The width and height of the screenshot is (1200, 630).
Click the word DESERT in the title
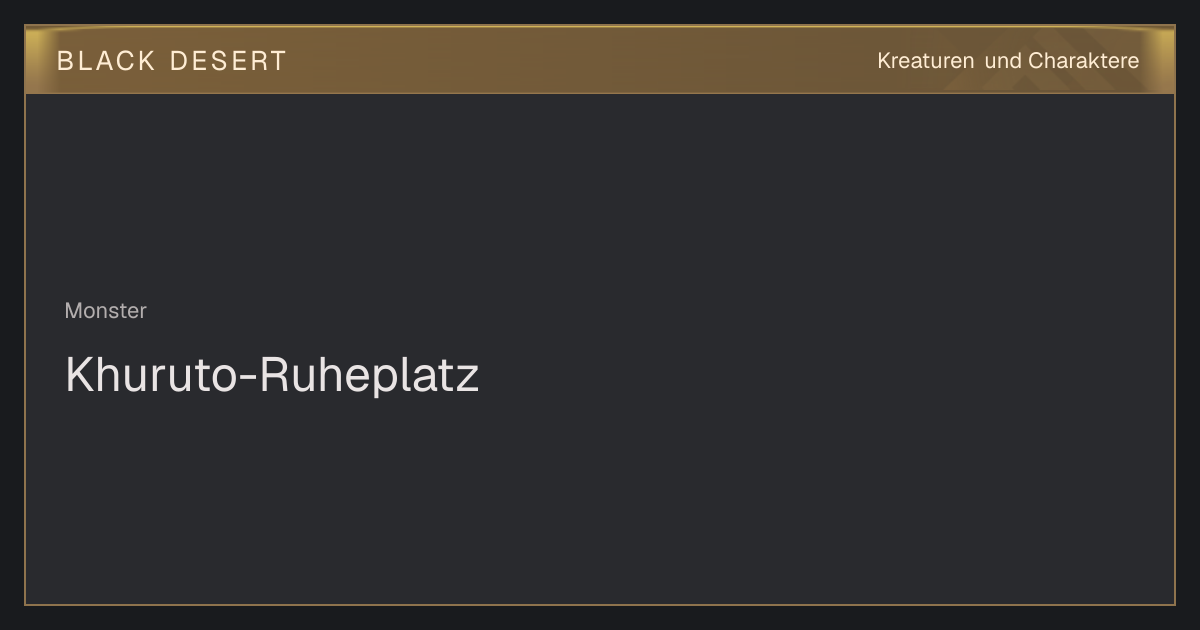(x=228, y=61)
